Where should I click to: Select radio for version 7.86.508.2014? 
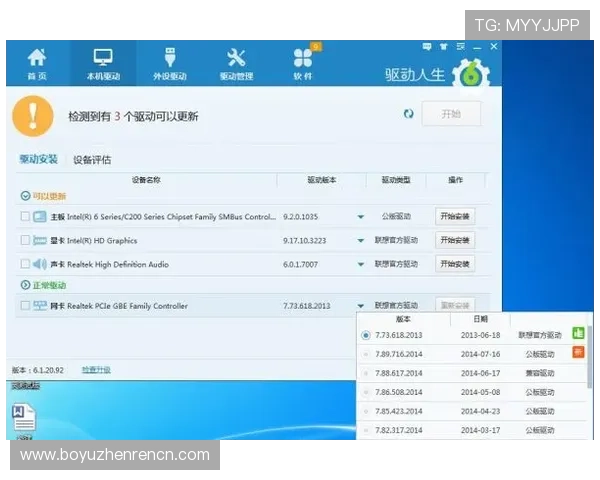[x=366, y=392]
